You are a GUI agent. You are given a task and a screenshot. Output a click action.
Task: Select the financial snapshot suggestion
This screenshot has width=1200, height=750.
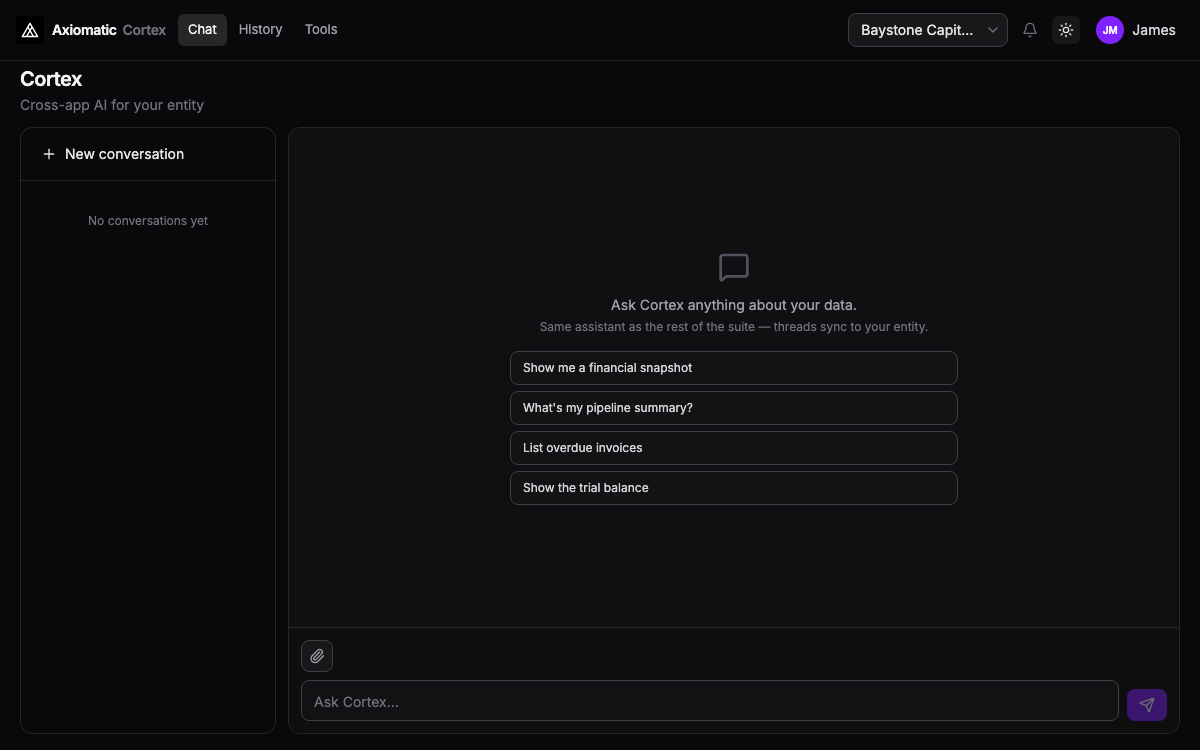click(x=733, y=368)
